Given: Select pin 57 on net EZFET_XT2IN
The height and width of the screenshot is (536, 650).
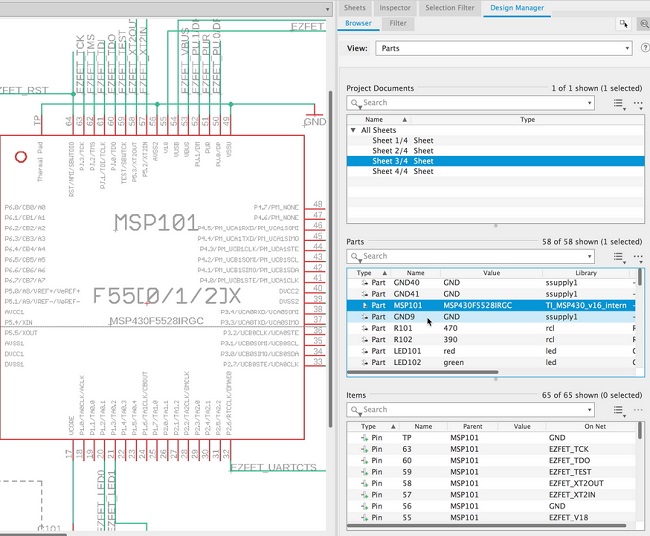Looking at the screenshot, I should (491, 495).
